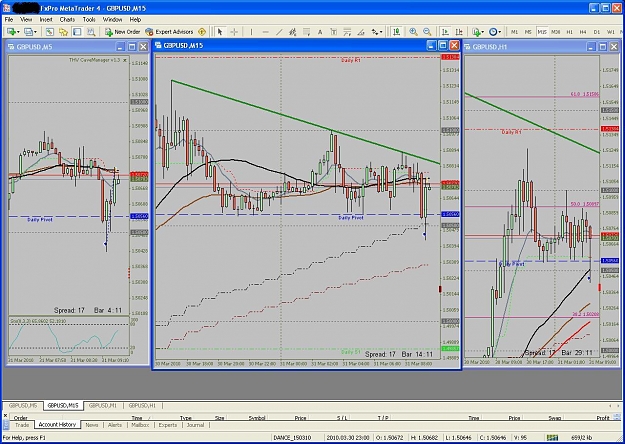Open the Tools menu
Image resolution: width=625 pixels, height=444 pixels.
[x=89, y=20]
